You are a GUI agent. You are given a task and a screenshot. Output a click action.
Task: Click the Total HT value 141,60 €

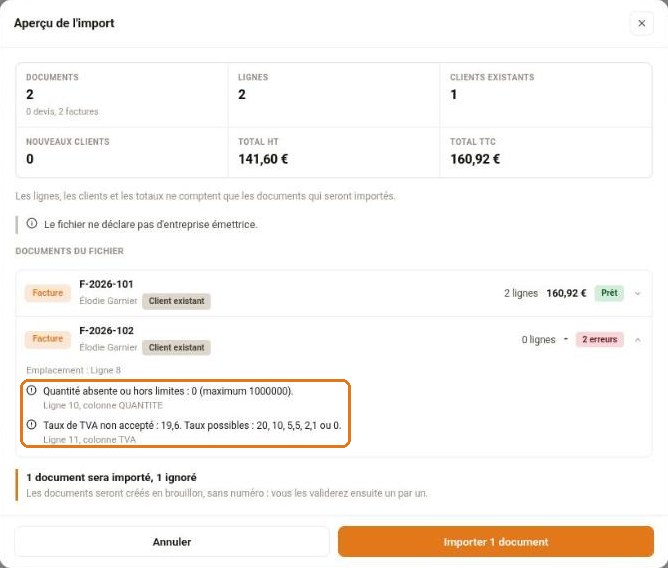263,159
